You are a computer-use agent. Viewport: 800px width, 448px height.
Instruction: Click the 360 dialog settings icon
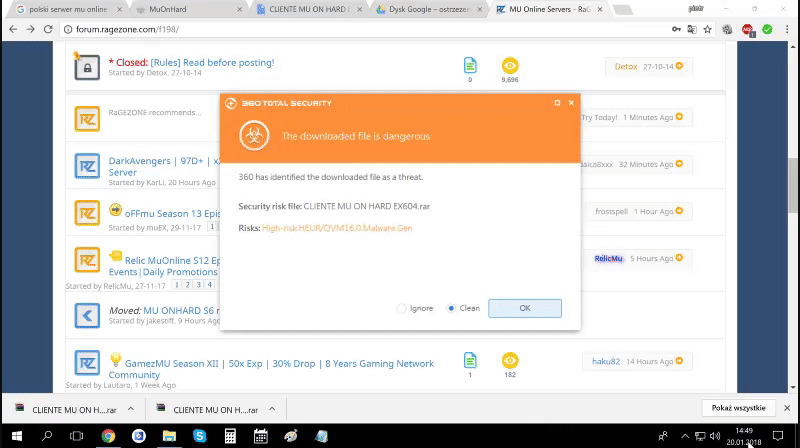pos(557,103)
